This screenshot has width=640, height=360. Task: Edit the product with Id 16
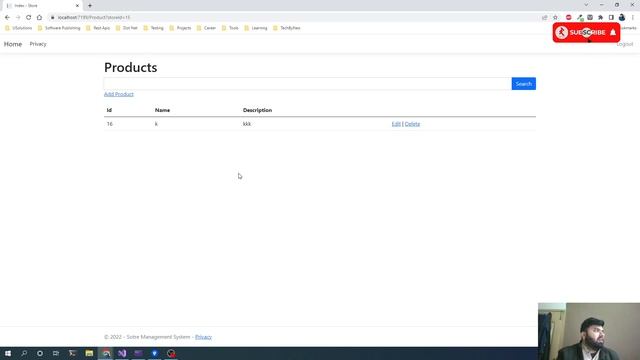pos(396,124)
